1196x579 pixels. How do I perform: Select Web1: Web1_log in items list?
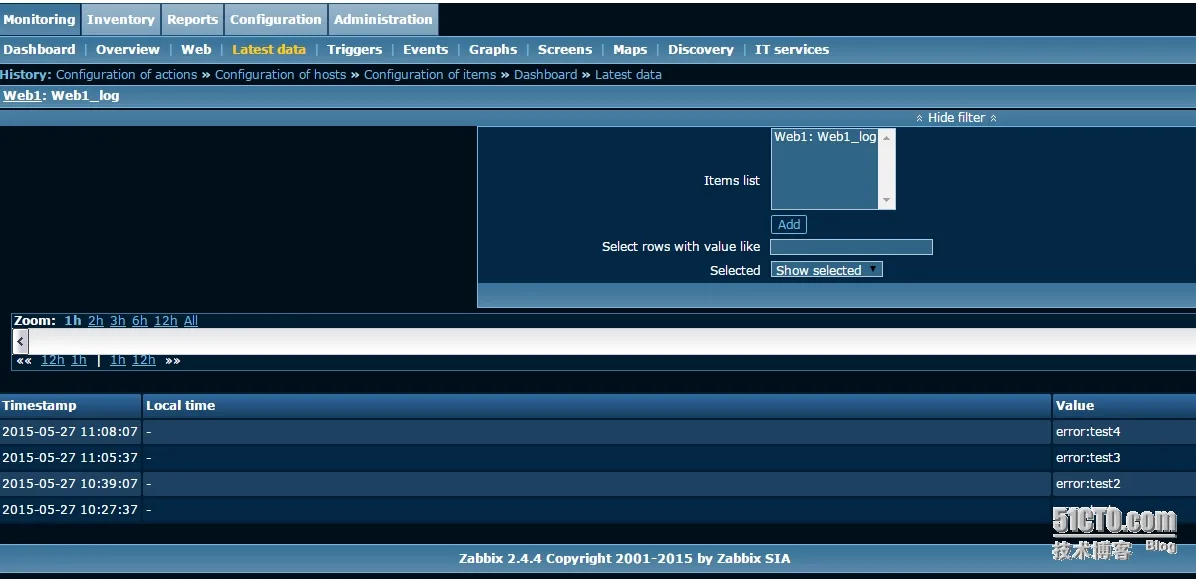(x=825, y=137)
